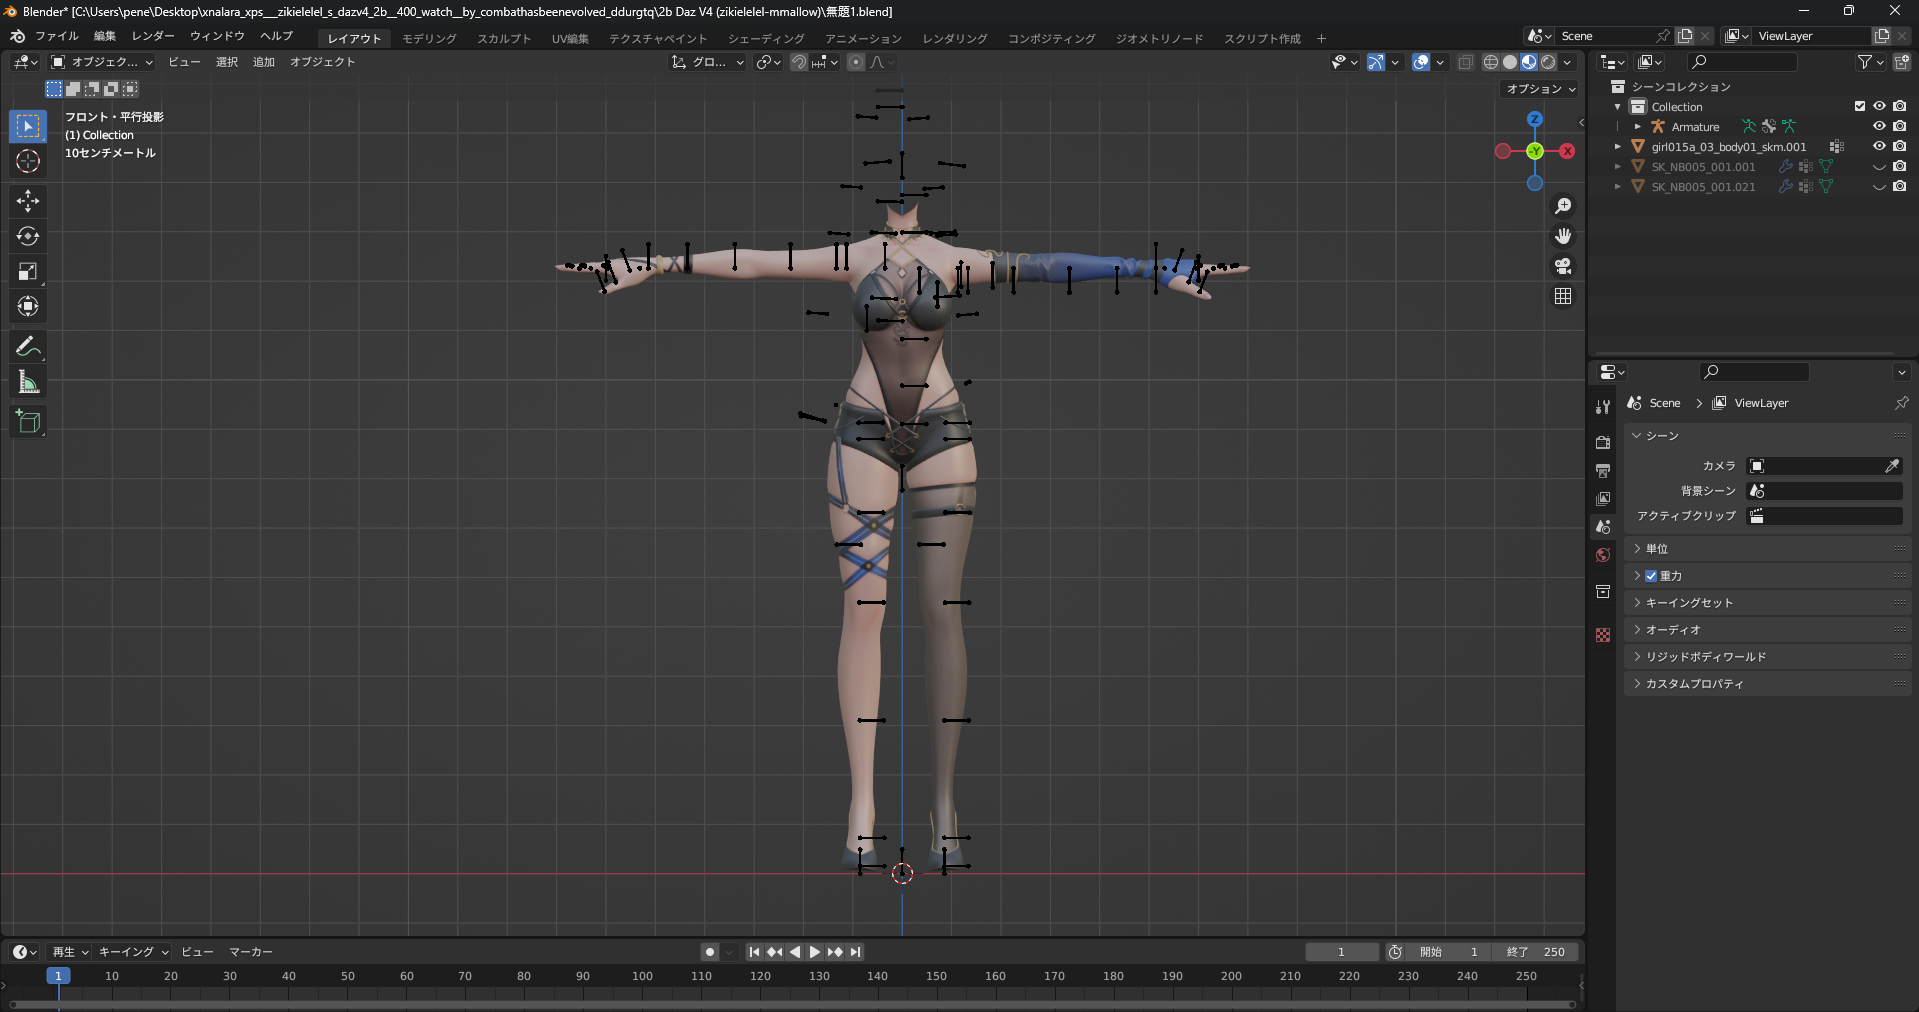Uncheck the Collection exclude checkbox
The image size is (1919, 1012).
(1860, 106)
